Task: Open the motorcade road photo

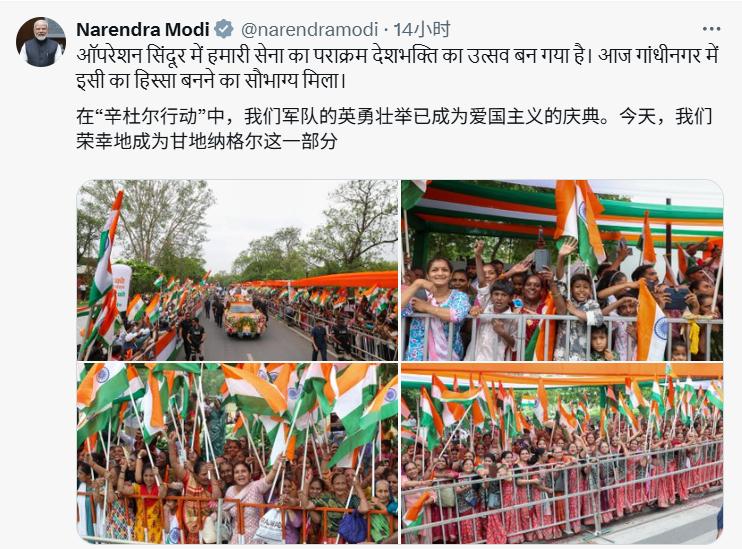Action: click(x=237, y=270)
